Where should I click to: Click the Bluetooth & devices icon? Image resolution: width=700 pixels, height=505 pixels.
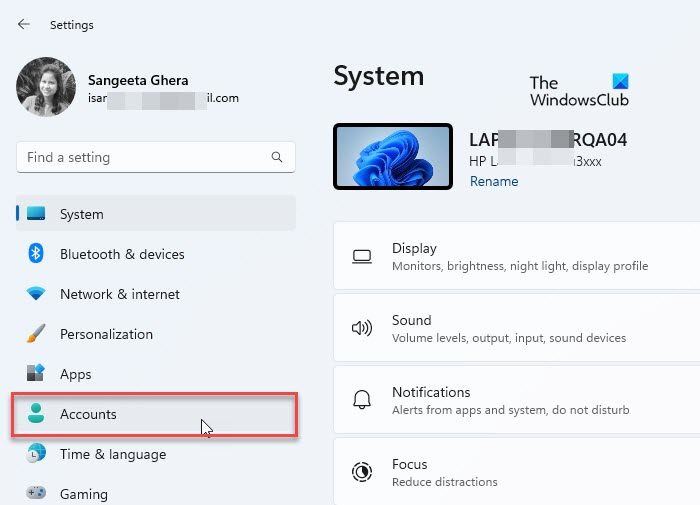pos(36,254)
